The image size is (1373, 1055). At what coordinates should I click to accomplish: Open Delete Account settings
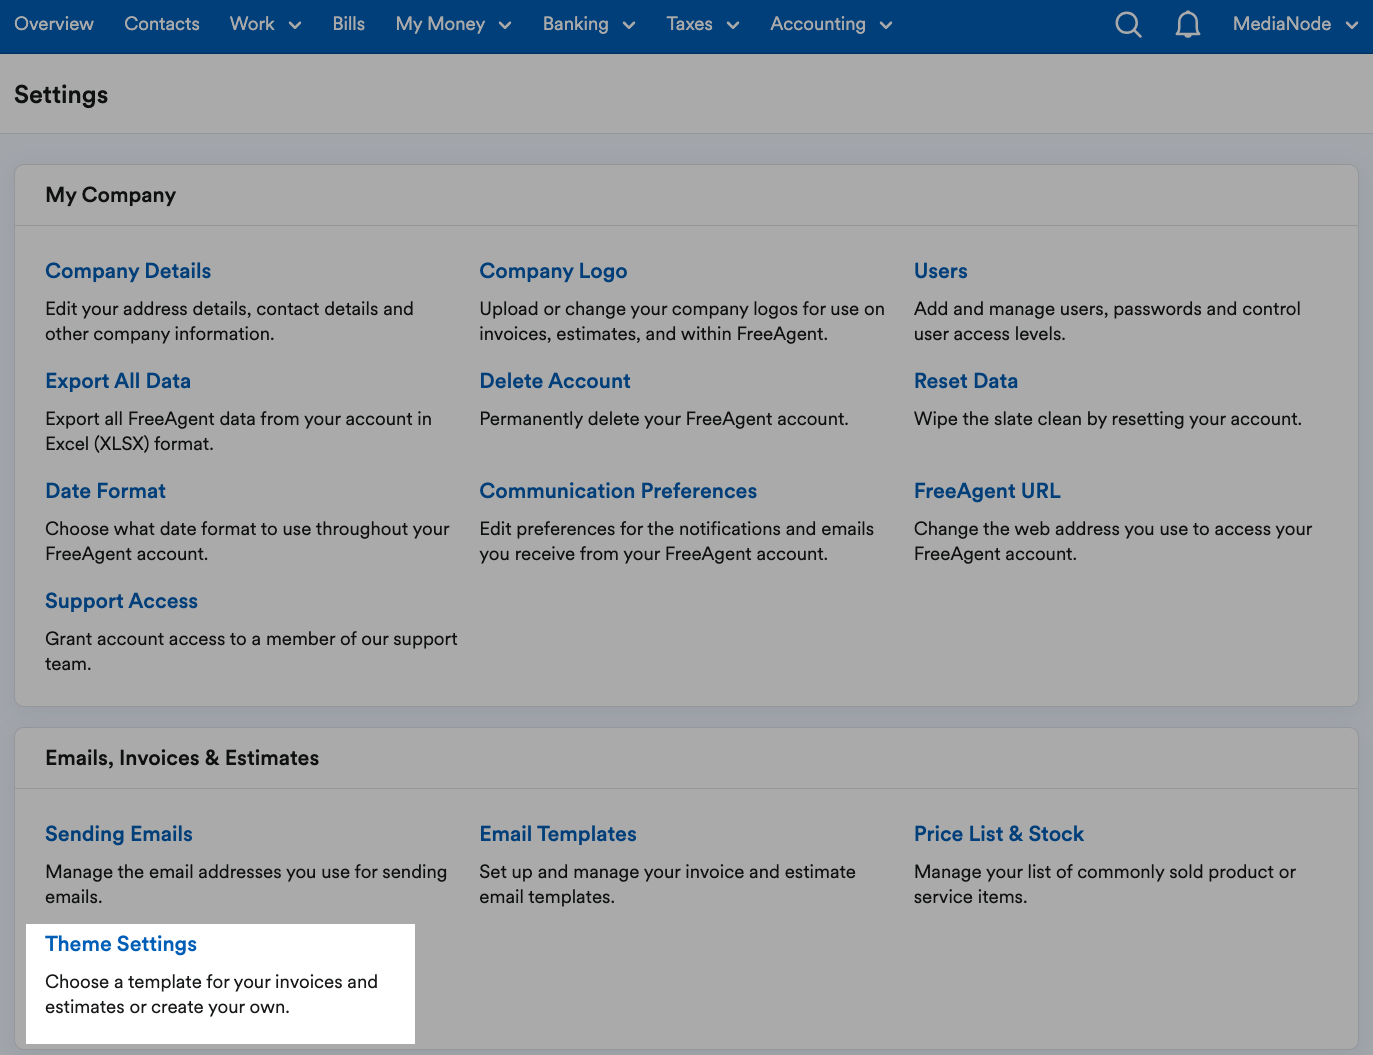[555, 381]
